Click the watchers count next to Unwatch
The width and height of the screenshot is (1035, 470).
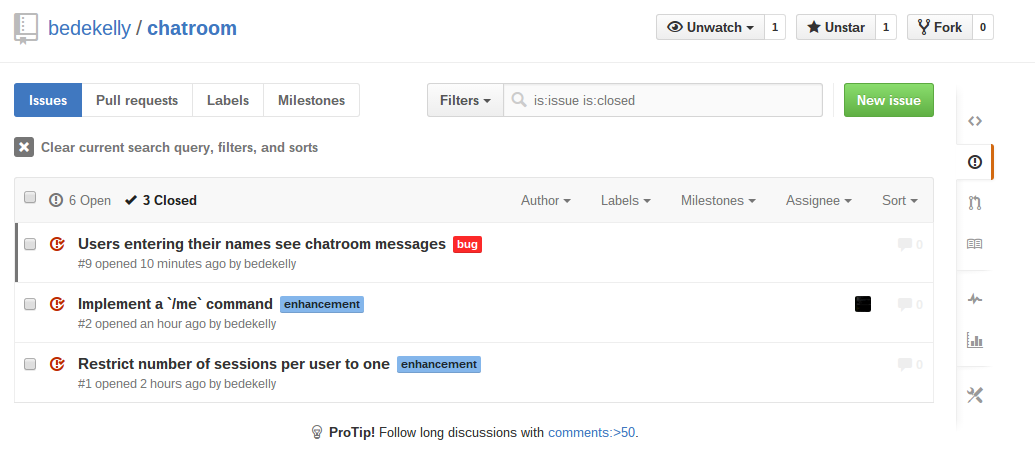[775, 27]
